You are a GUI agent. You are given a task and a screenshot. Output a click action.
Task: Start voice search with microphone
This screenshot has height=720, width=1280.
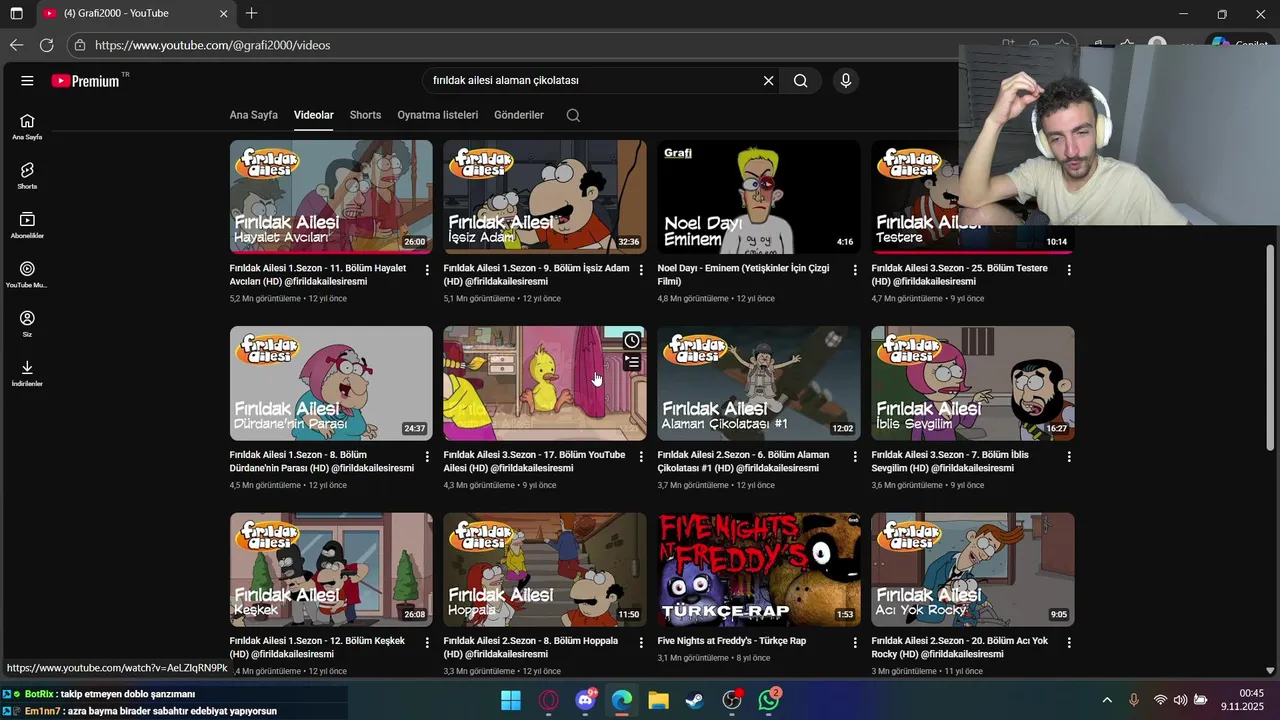(846, 81)
